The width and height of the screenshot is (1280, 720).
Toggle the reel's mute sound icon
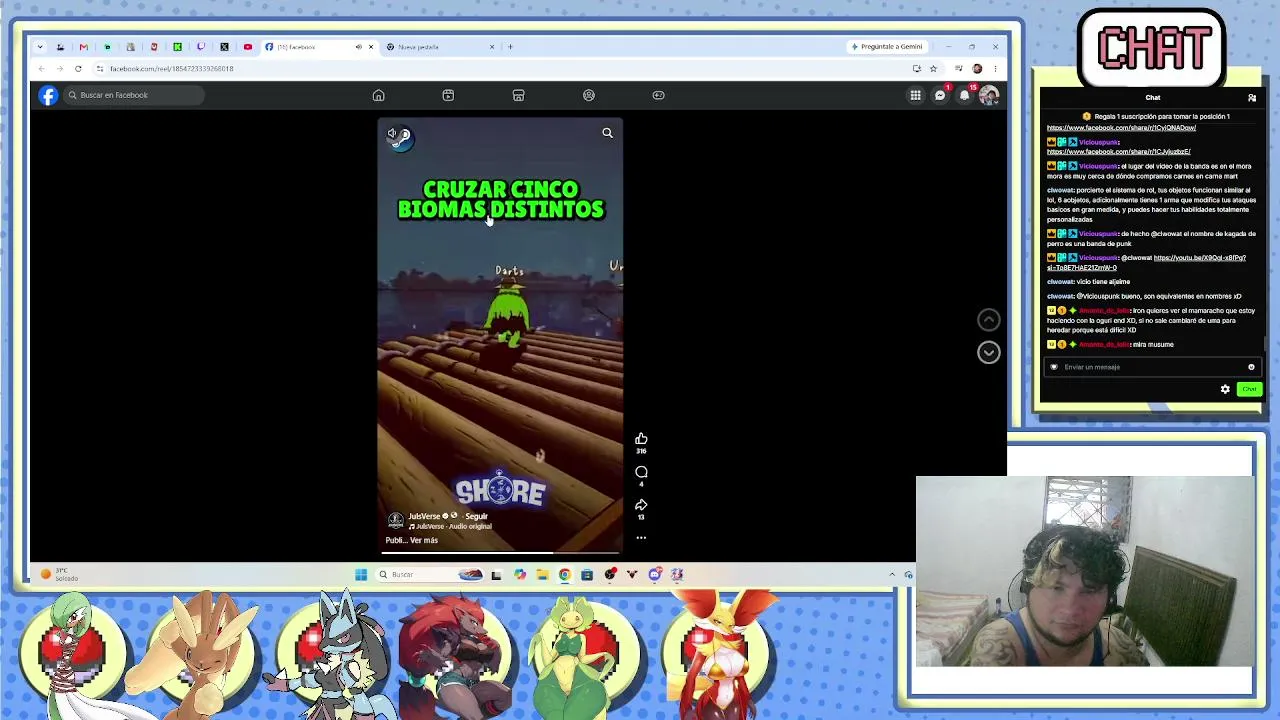393,134
